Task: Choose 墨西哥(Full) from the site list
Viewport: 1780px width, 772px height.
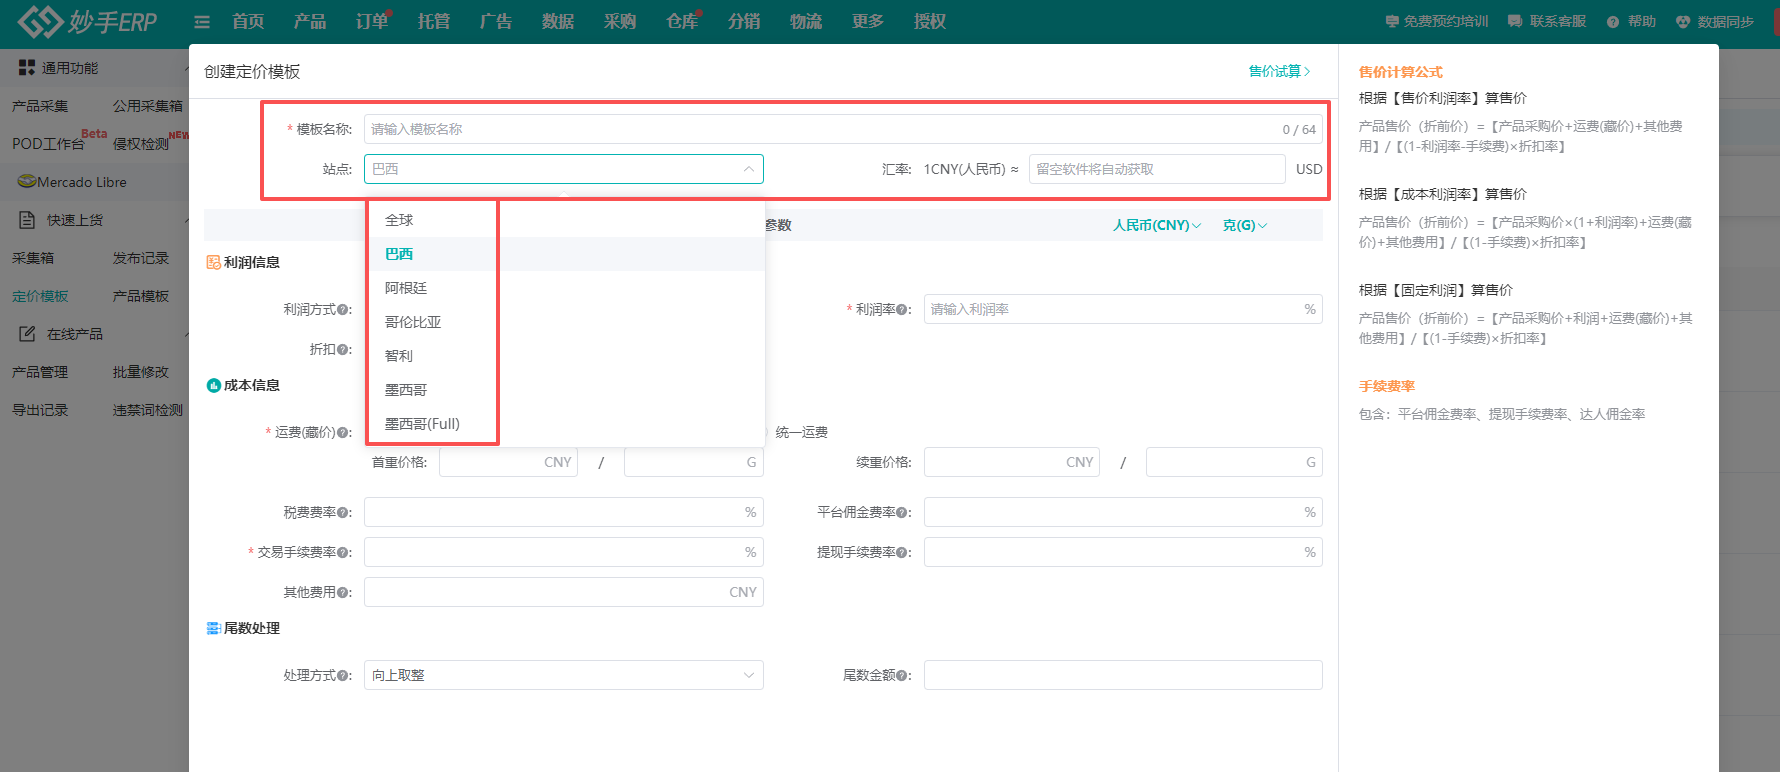Action: click(422, 424)
